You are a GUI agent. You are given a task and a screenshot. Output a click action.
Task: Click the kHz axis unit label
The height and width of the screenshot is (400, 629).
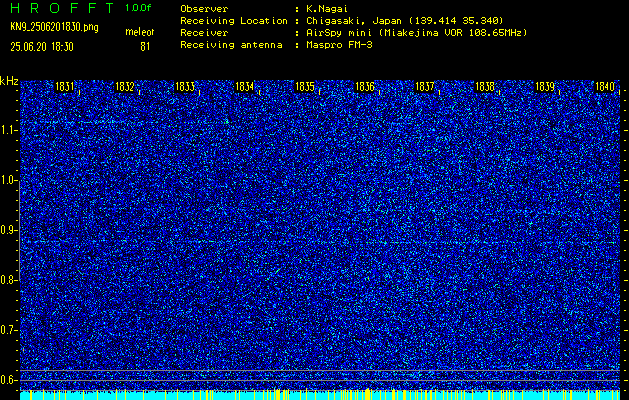coord(9,81)
